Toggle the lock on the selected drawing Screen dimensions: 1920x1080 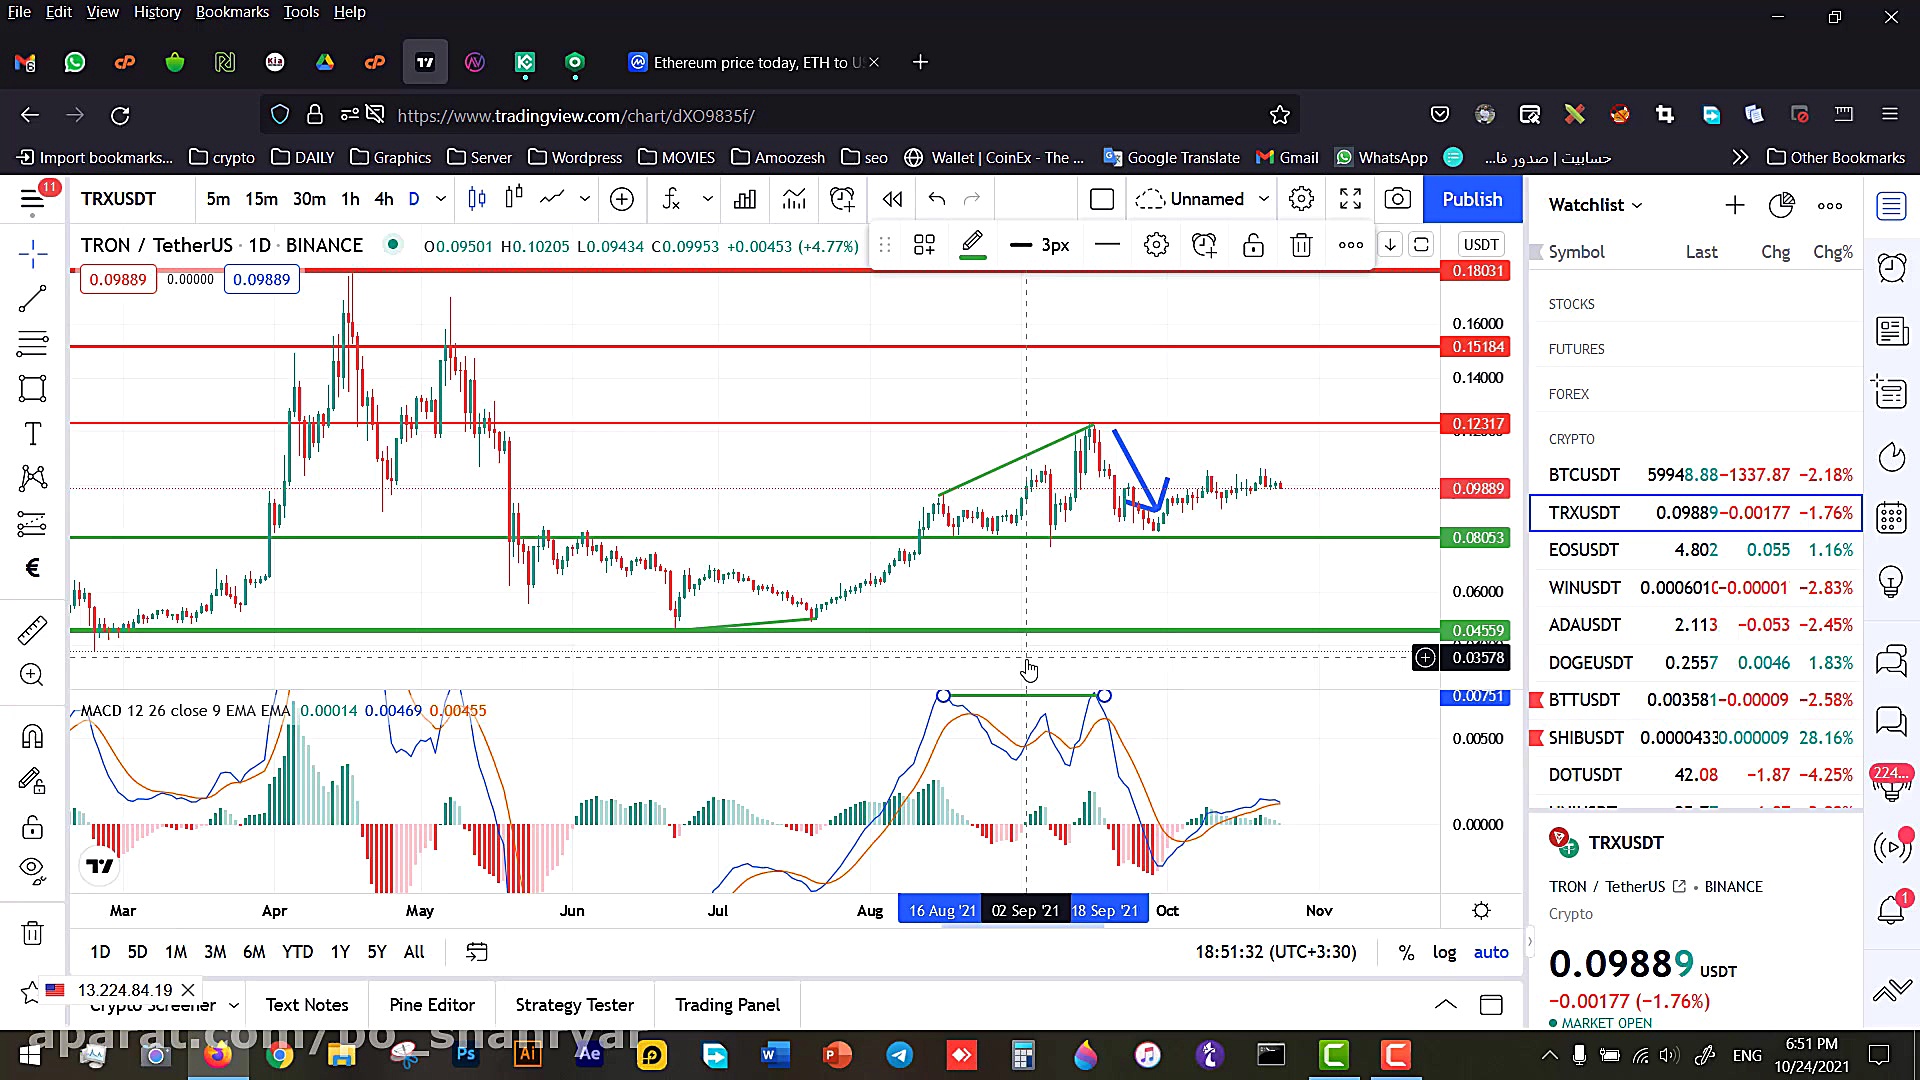[x=1253, y=245]
